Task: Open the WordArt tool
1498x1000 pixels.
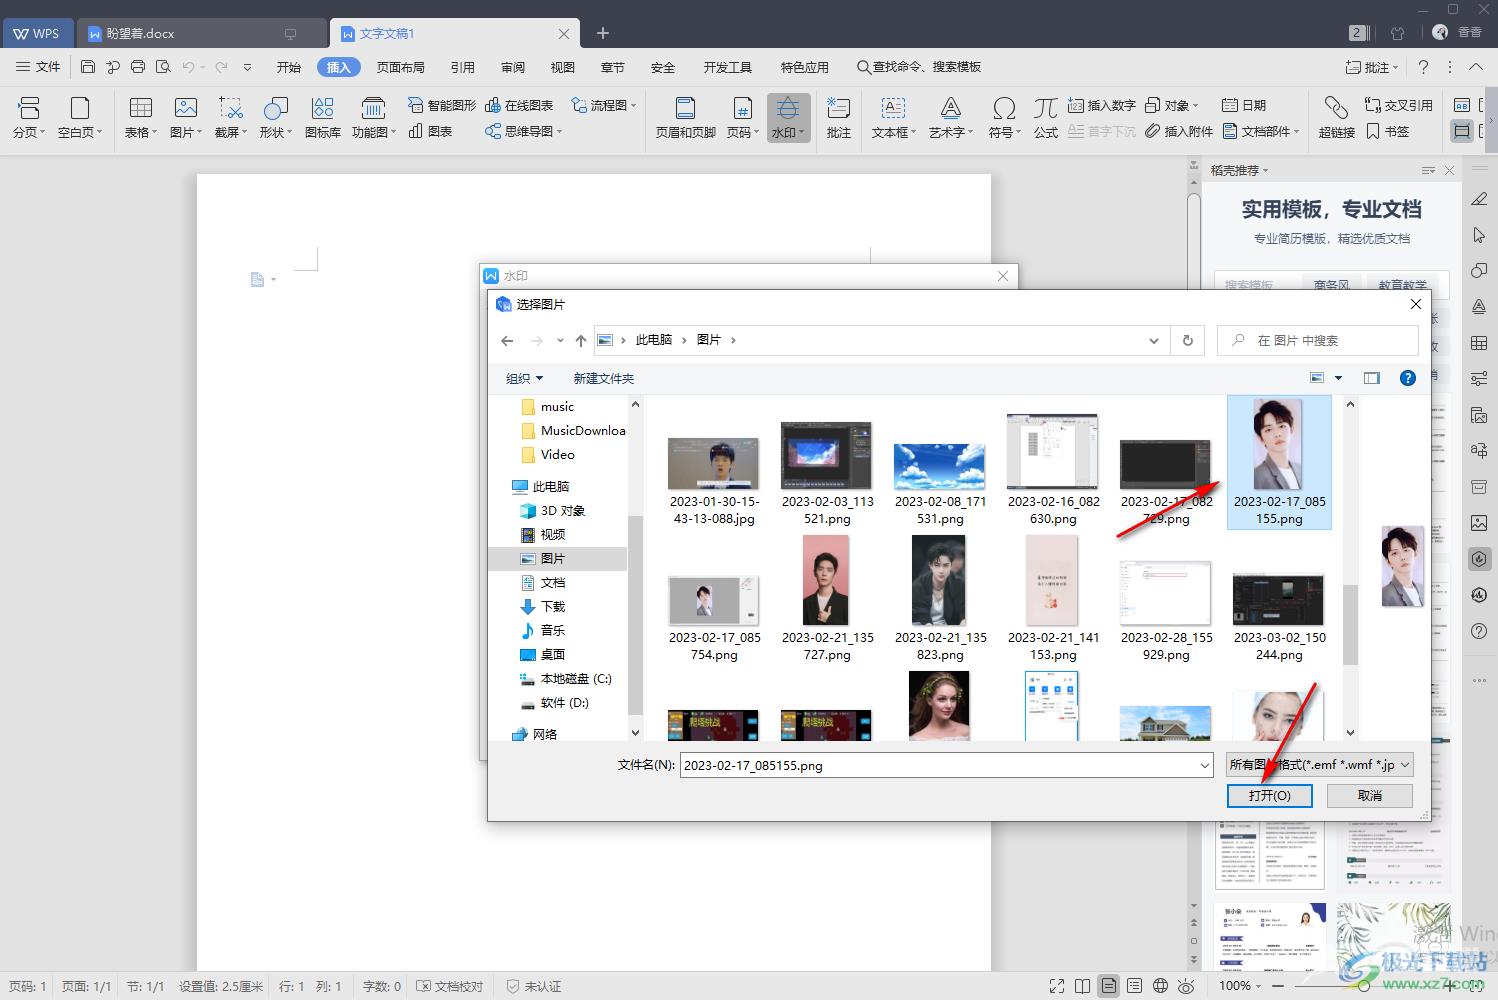Action: (x=950, y=117)
